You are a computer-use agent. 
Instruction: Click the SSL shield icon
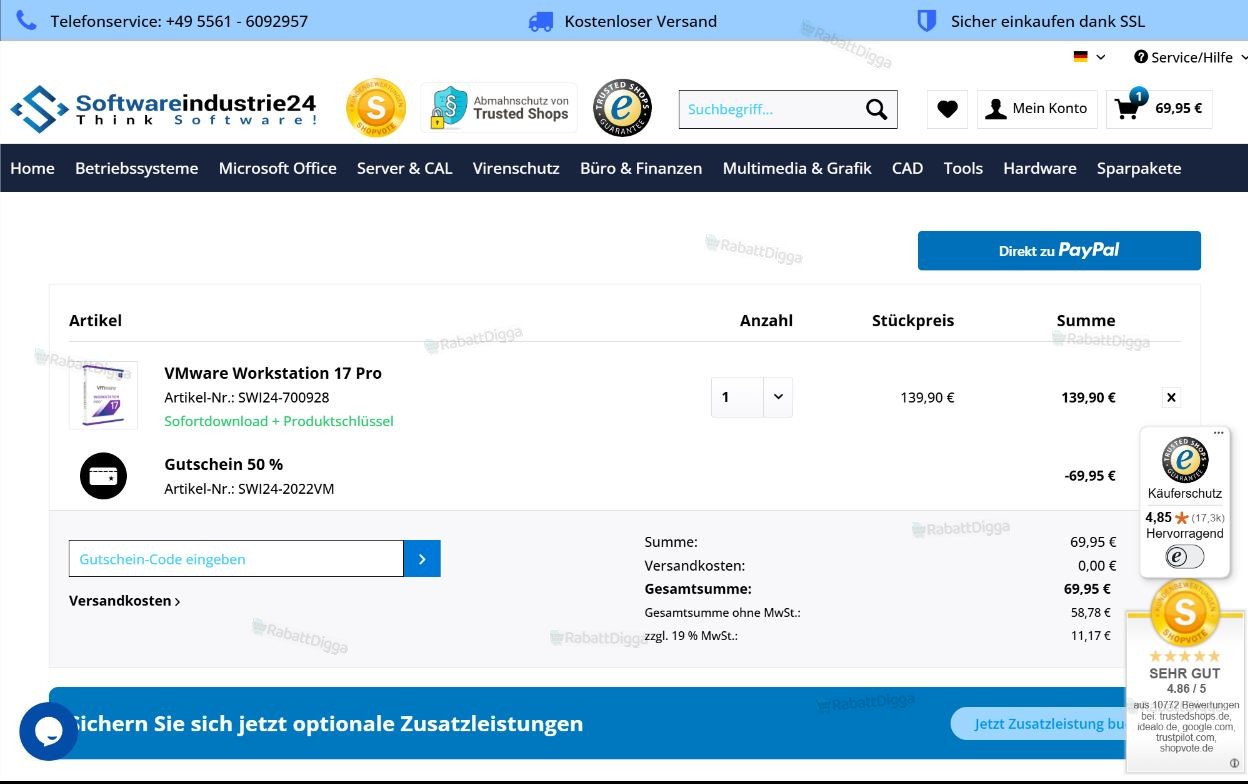927,20
